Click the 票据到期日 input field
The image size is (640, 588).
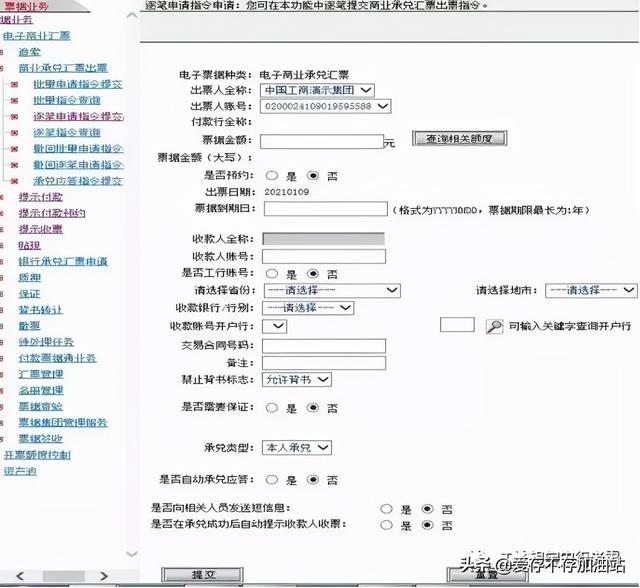(x=325, y=209)
